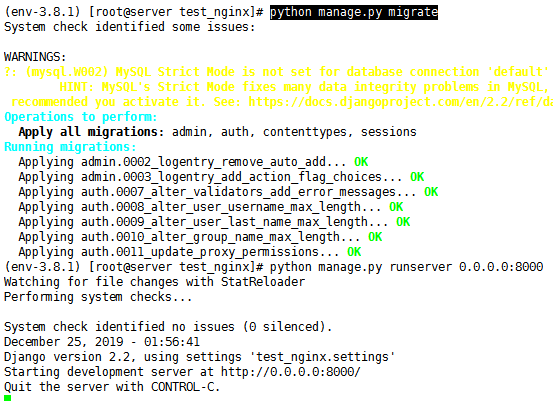This screenshot has height=401, width=553.
Task: Click the 'Running migrations:' heading
Action: click(x=70, y=147)
